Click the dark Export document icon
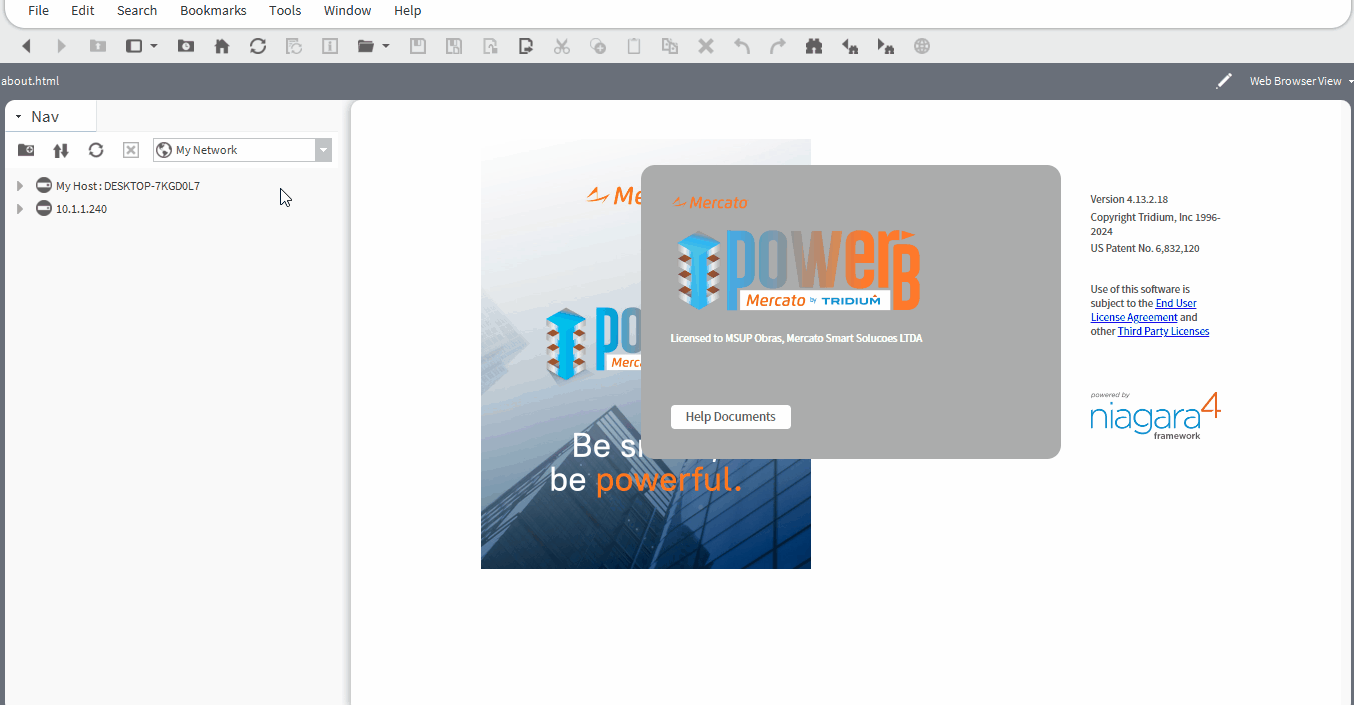 [526, 46]
